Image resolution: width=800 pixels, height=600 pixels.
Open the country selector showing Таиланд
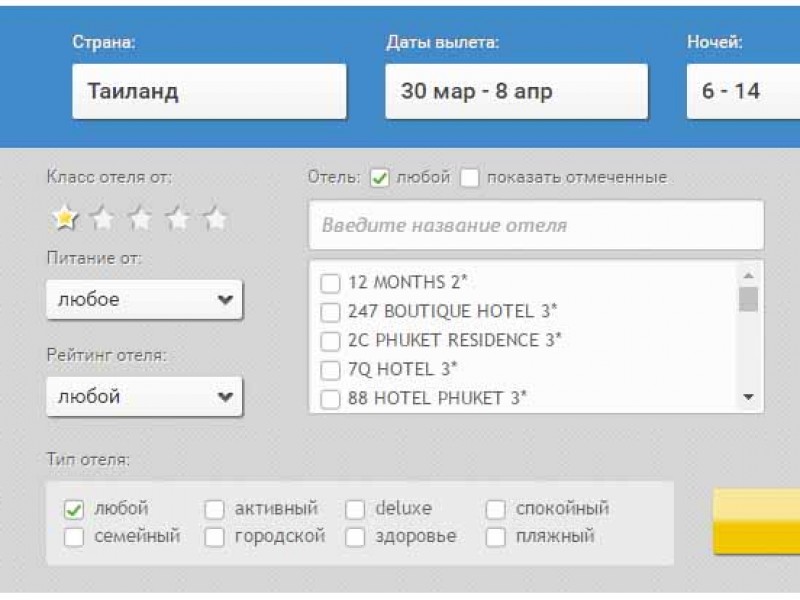[209, 91]
